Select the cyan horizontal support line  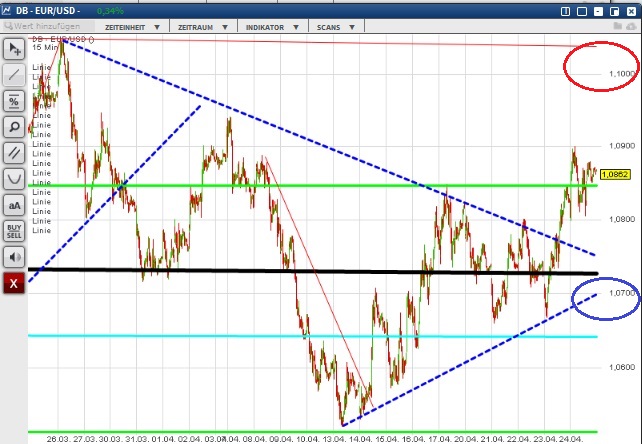[x=313, y=336]
